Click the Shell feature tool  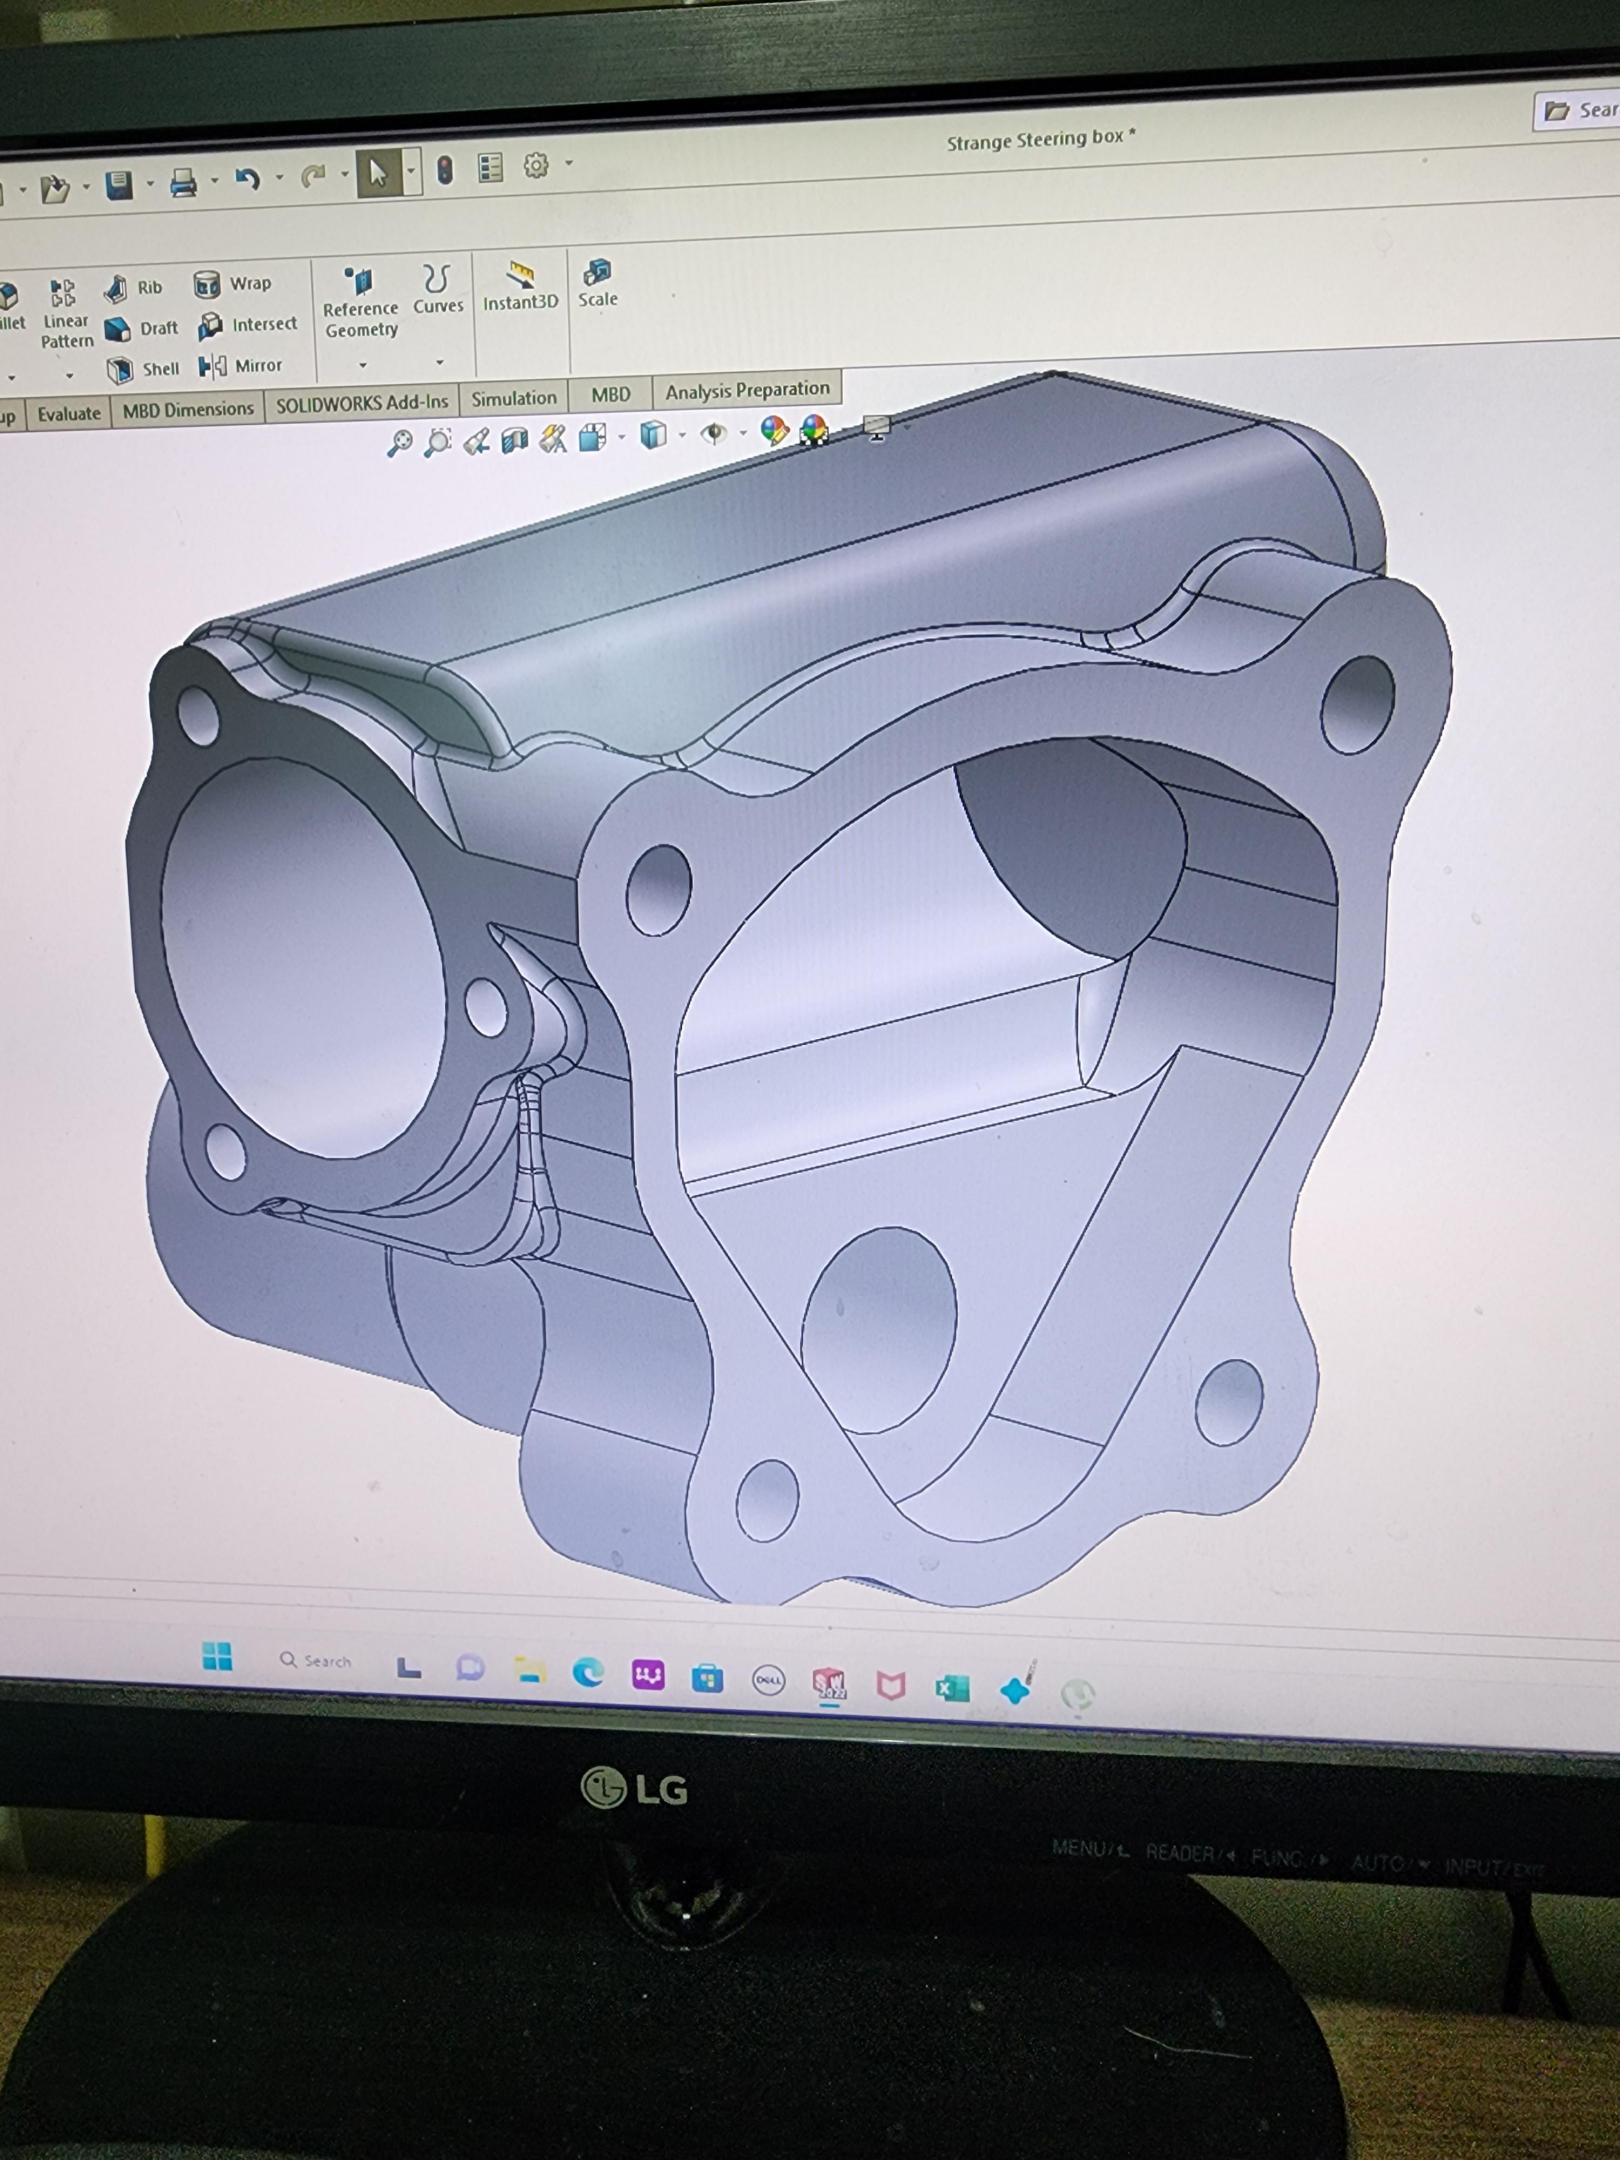coord(144,369)
